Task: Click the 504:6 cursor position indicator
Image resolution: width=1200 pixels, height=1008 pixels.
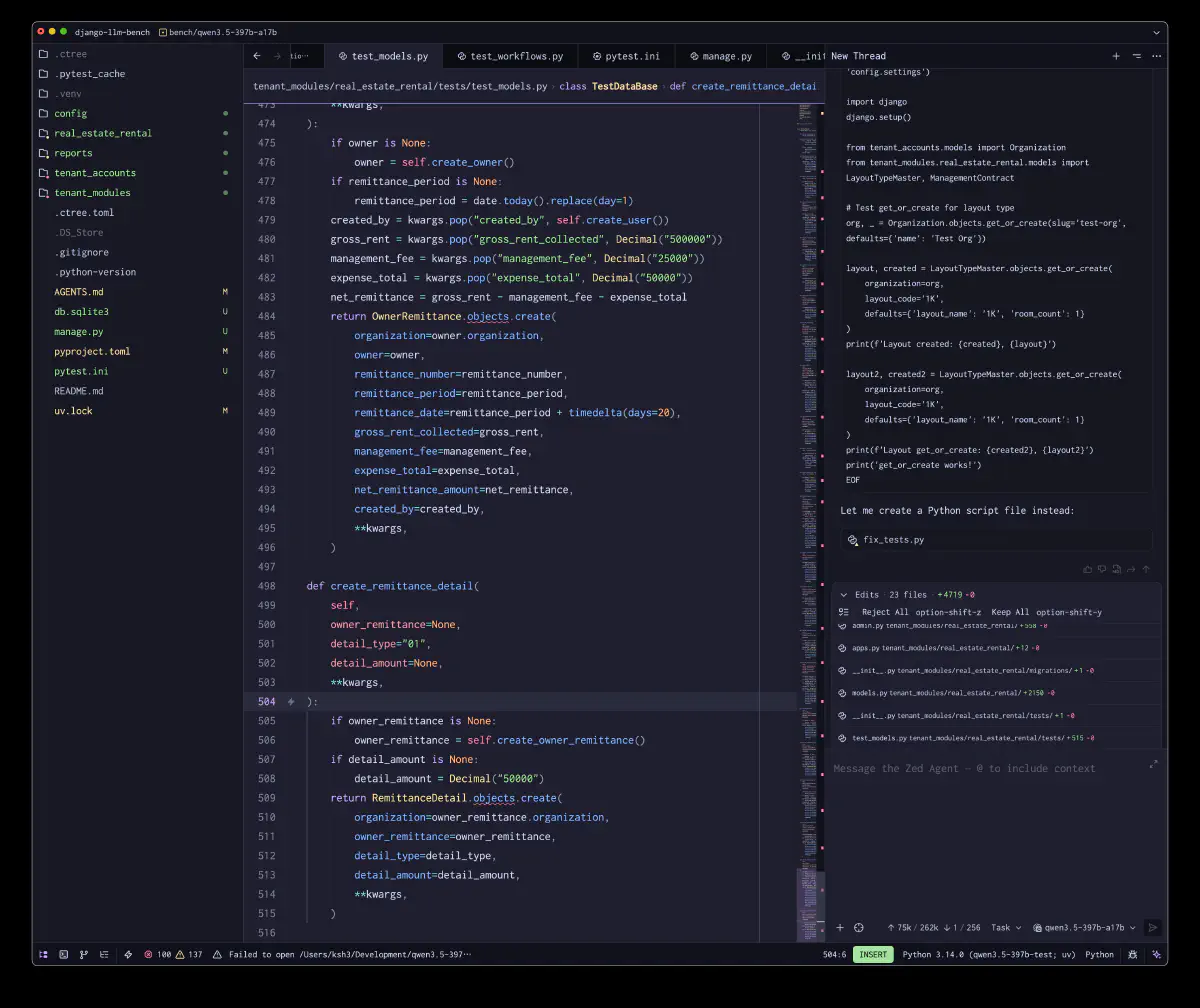Action: (x=834, y=954)
